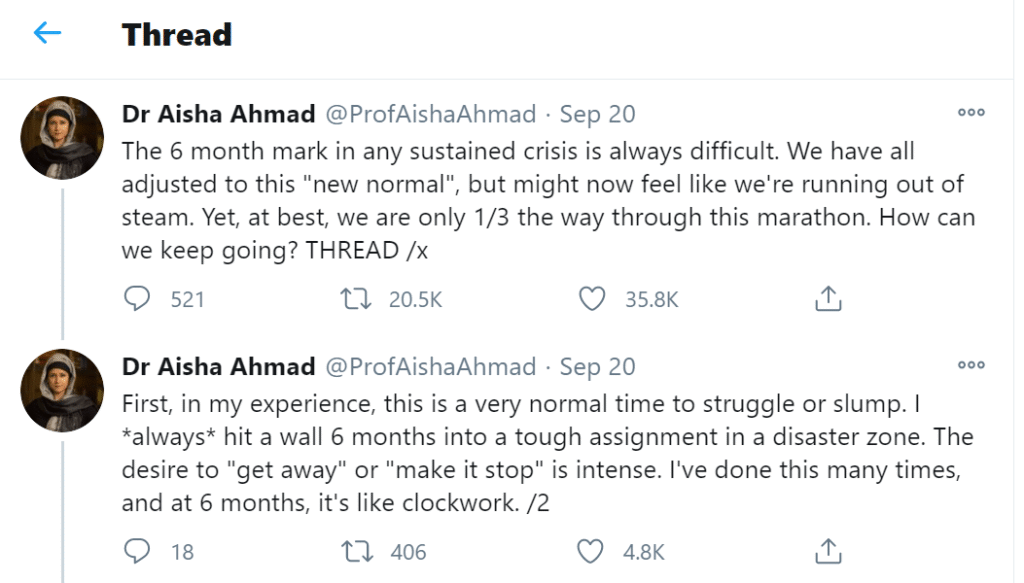Open Dr Aisha Ahmad name on first tweet

[x=218, y=114]
